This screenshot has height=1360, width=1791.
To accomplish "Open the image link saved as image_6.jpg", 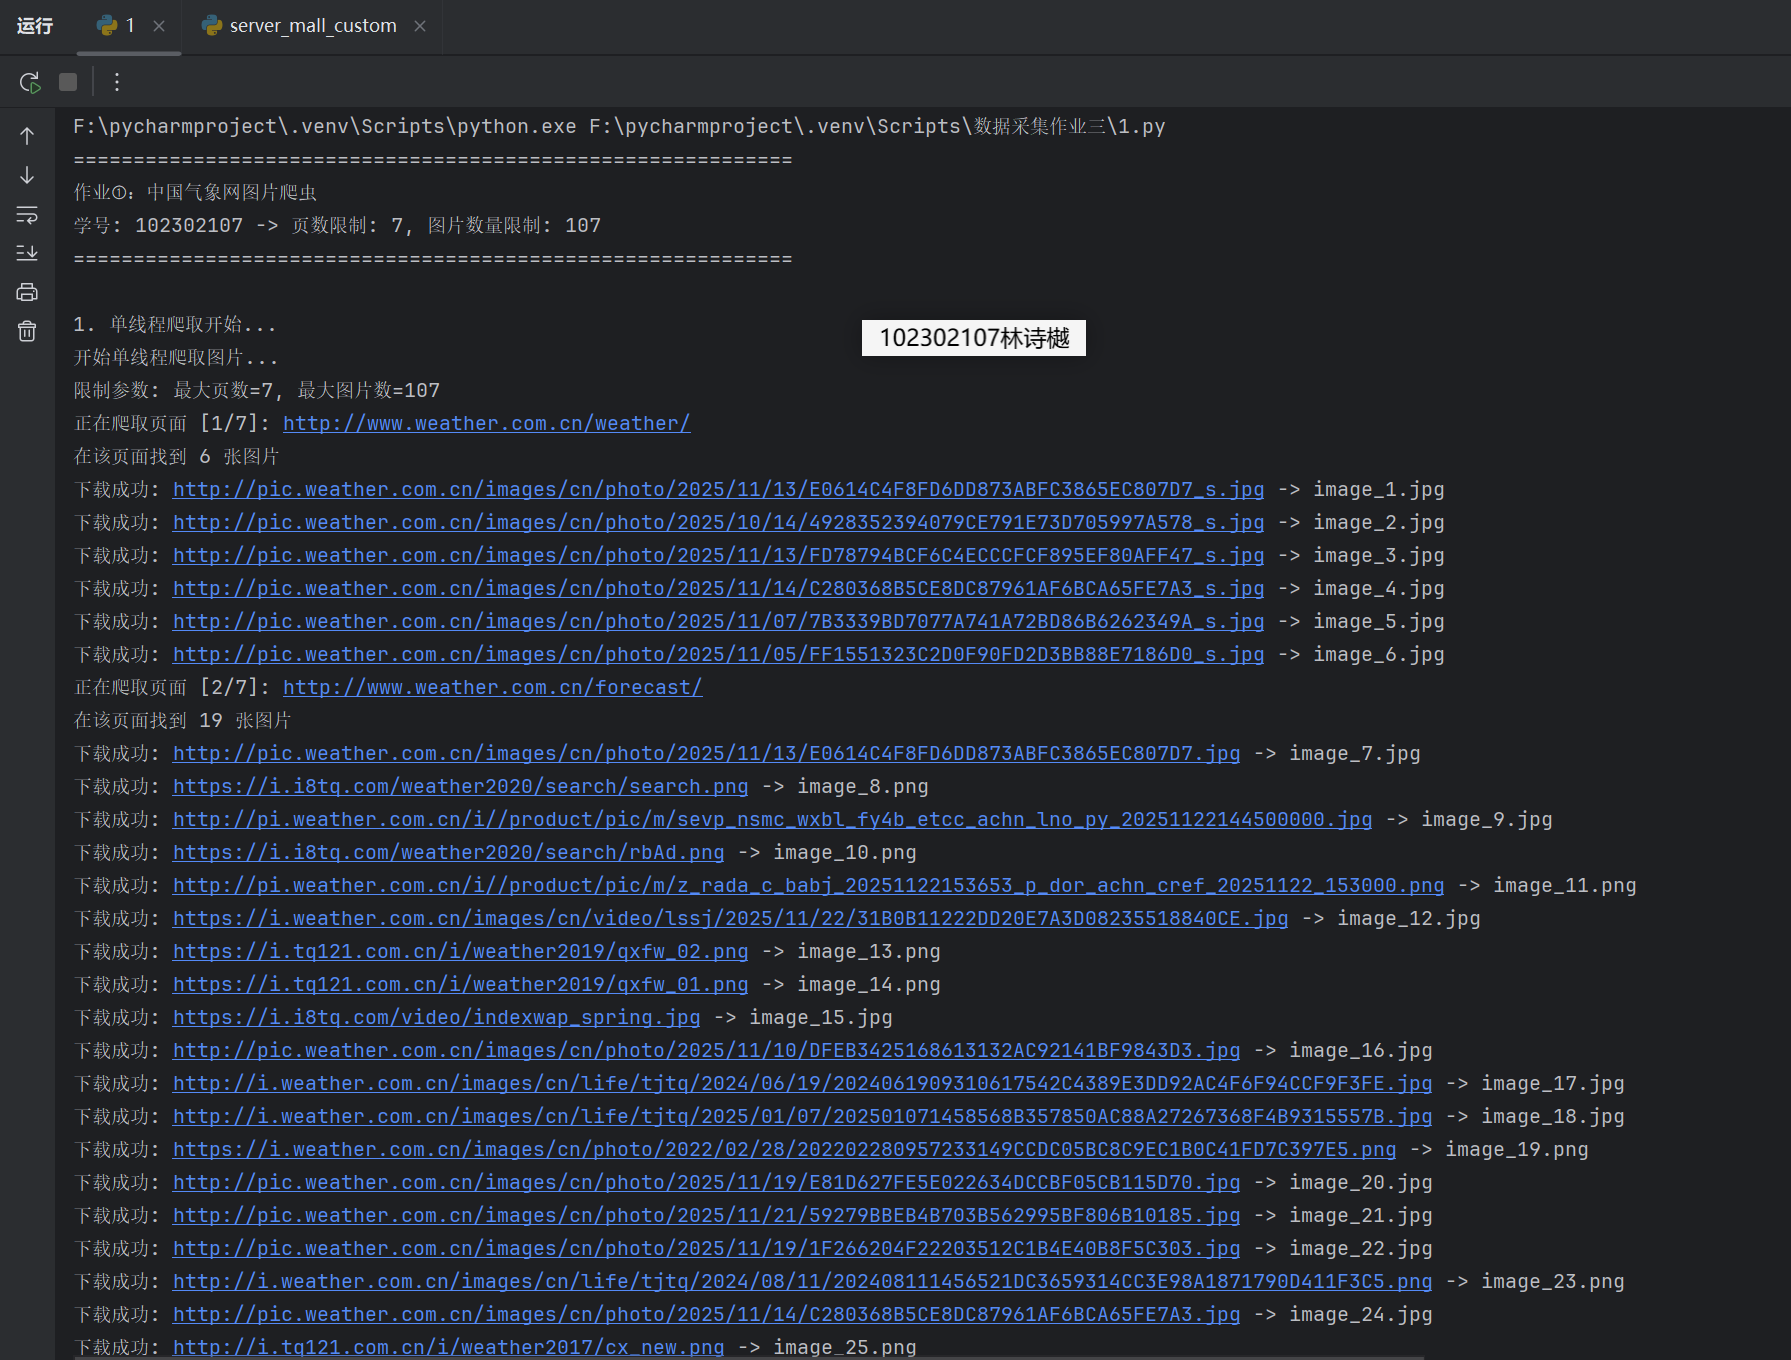I will [x=718, y=655].
